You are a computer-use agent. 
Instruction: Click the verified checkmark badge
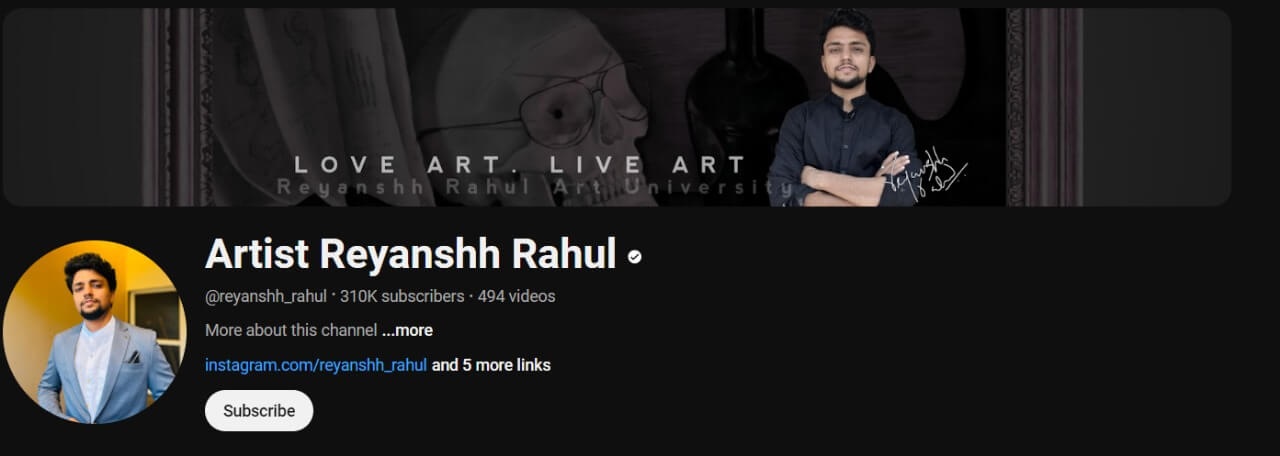tap(634, 257)
